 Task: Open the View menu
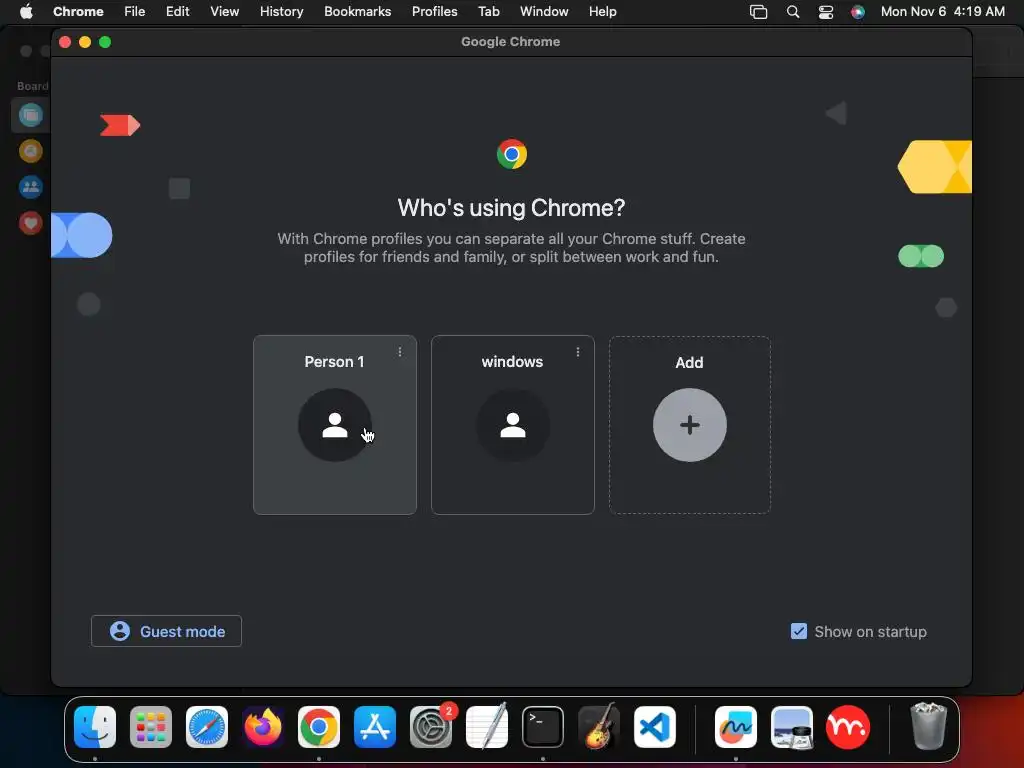[225, 11]
